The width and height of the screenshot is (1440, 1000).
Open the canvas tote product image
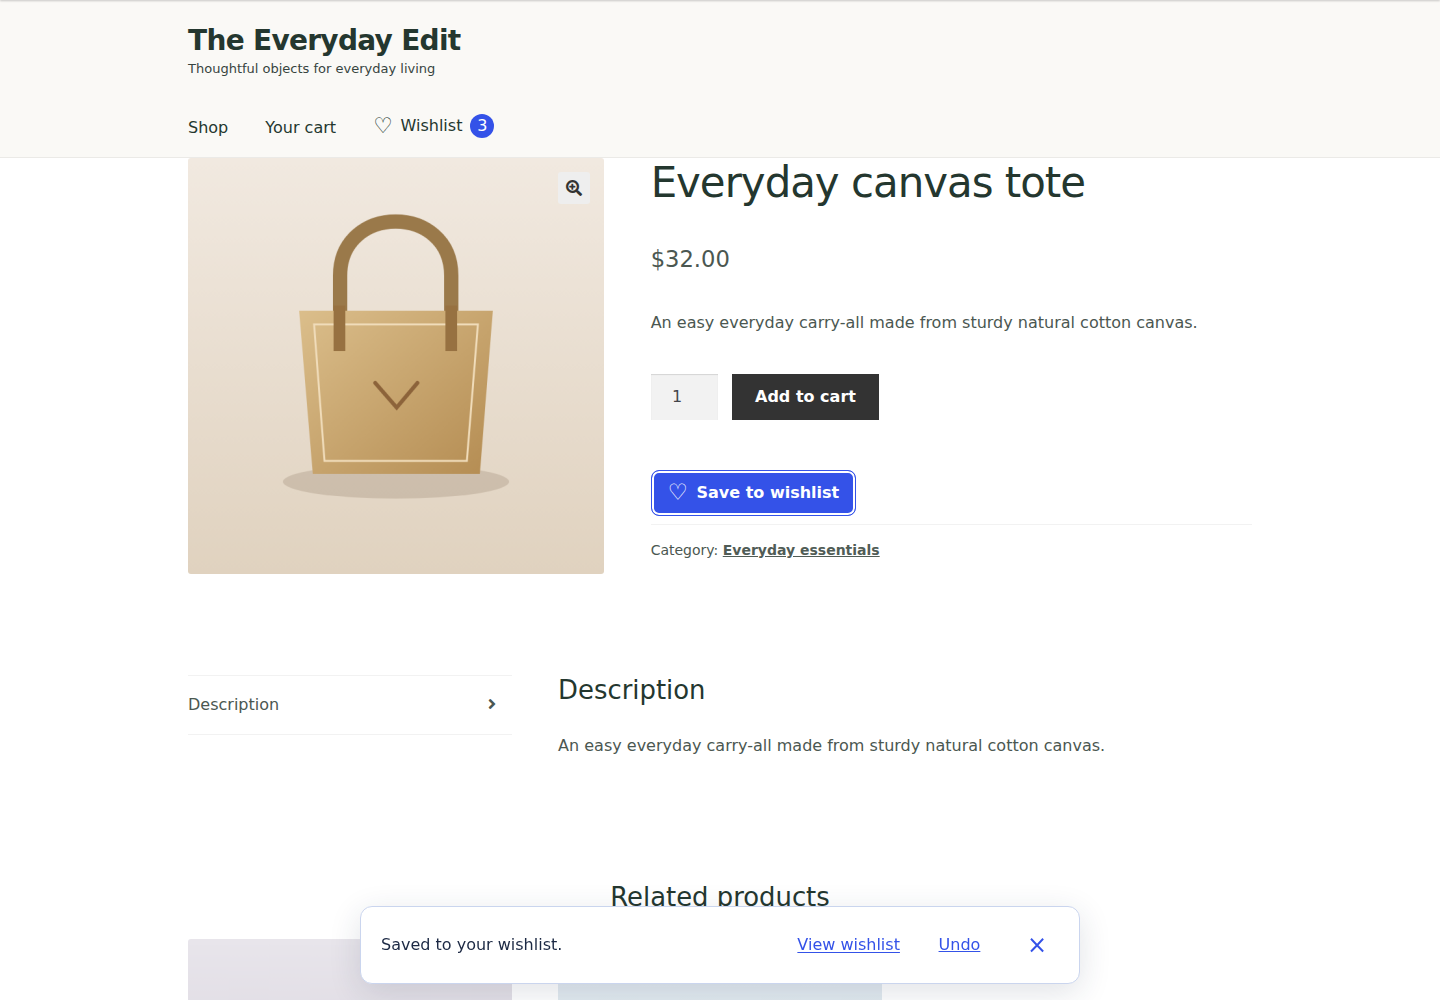(x=396, y=366)
